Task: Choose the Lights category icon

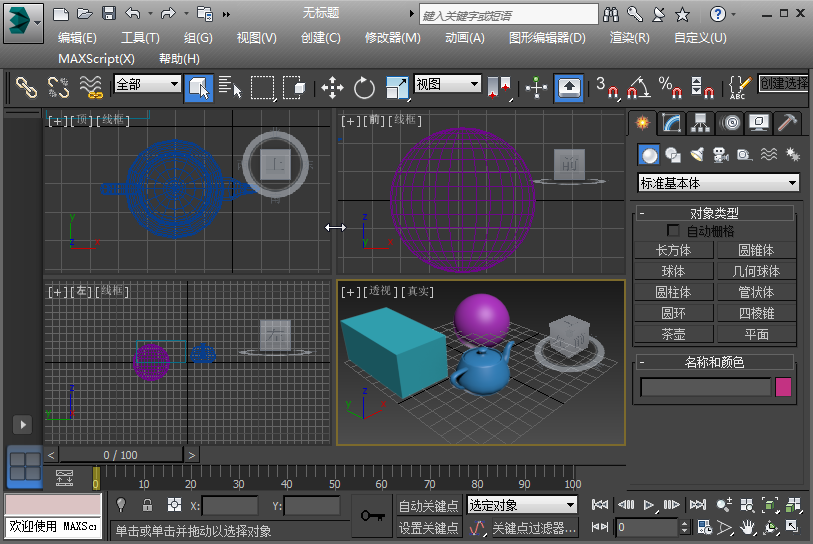Action: point(697,154)
